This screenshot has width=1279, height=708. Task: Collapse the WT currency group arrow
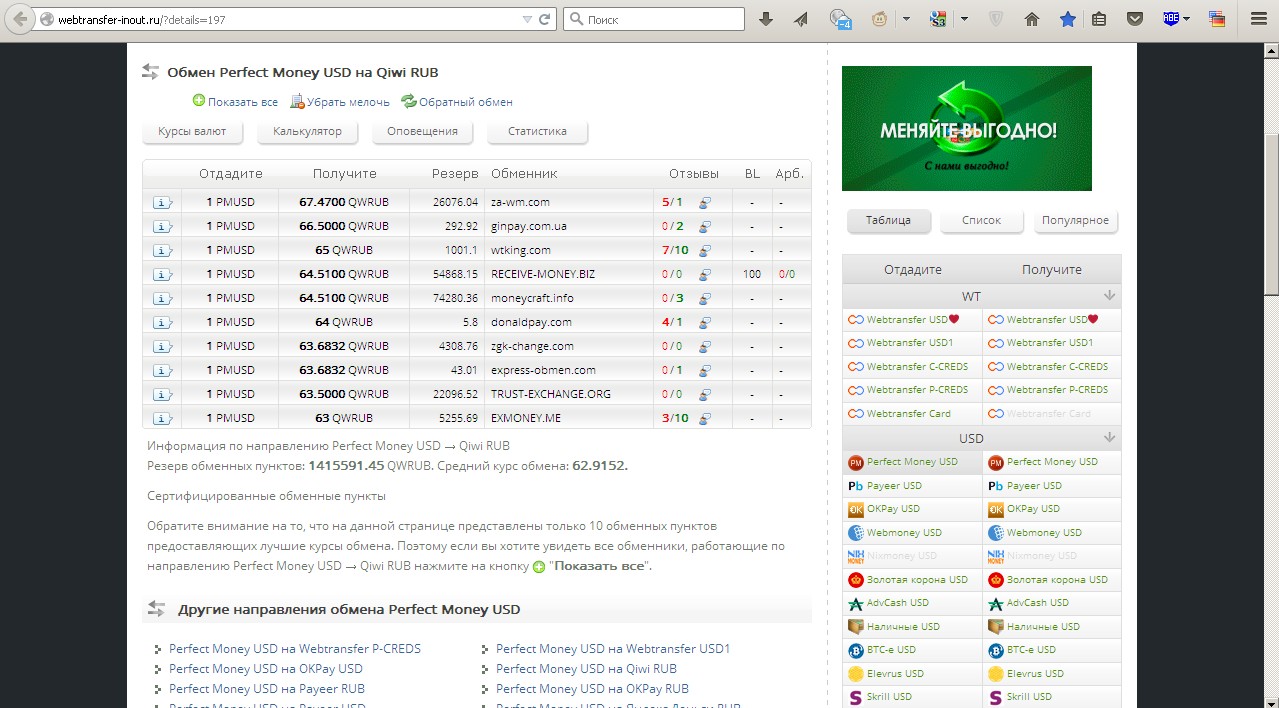click(1109, 296)
